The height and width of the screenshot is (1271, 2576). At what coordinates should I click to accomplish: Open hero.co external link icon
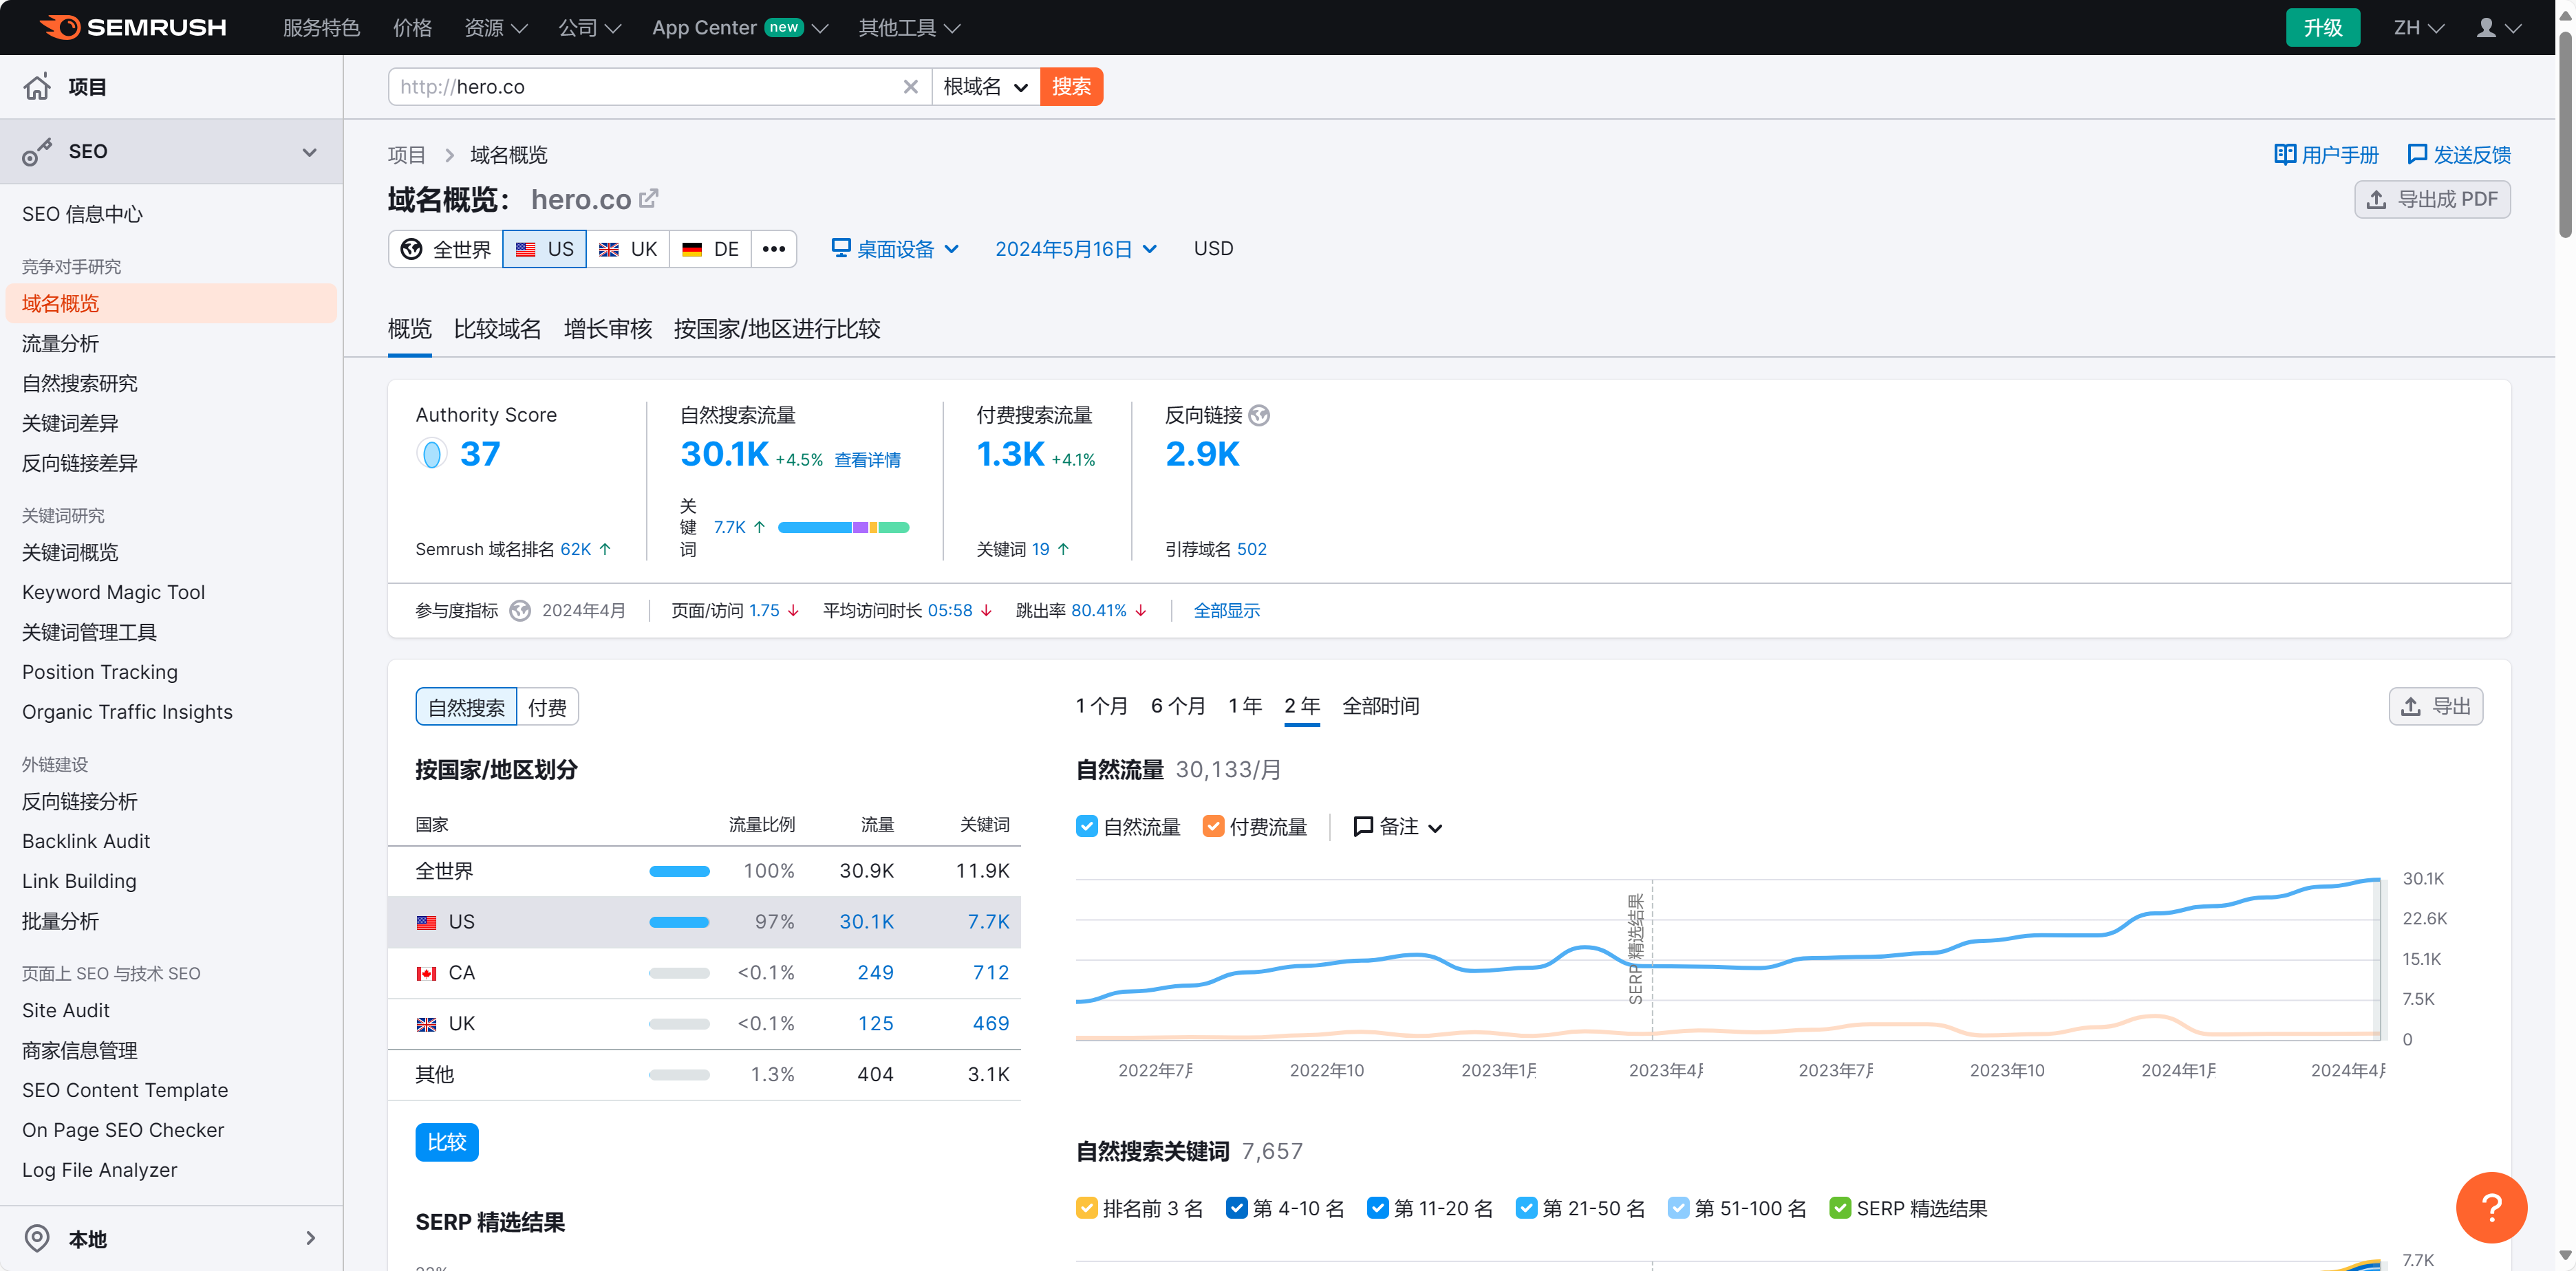648,198
